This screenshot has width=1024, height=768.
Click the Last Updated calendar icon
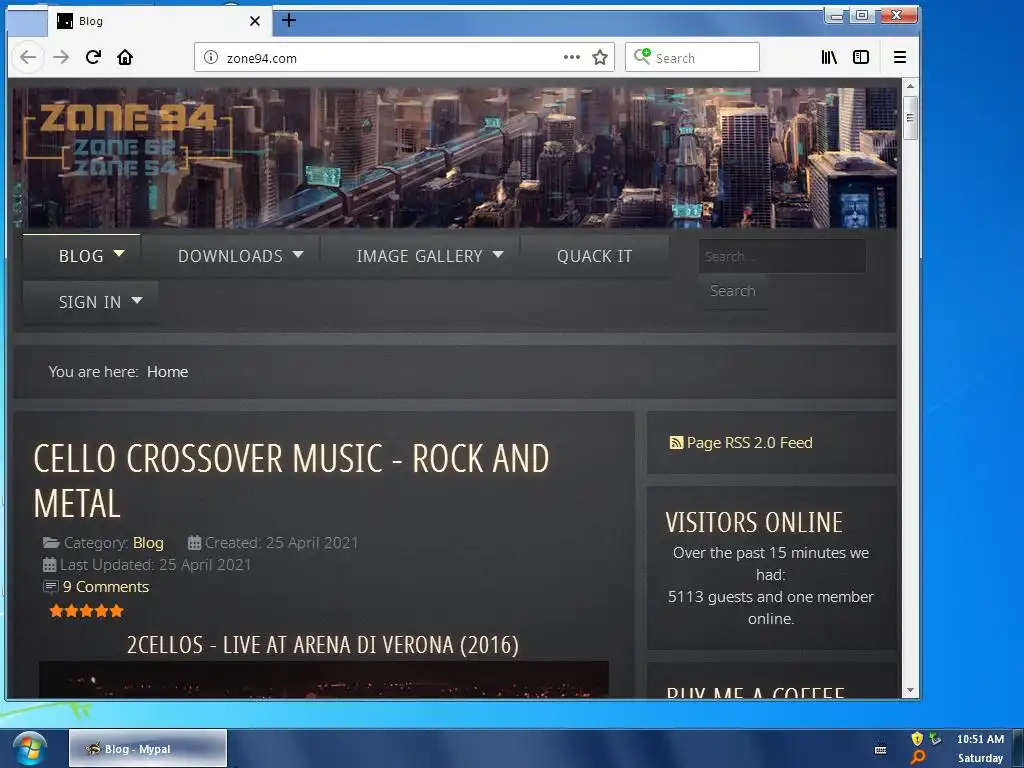(50, 565)
